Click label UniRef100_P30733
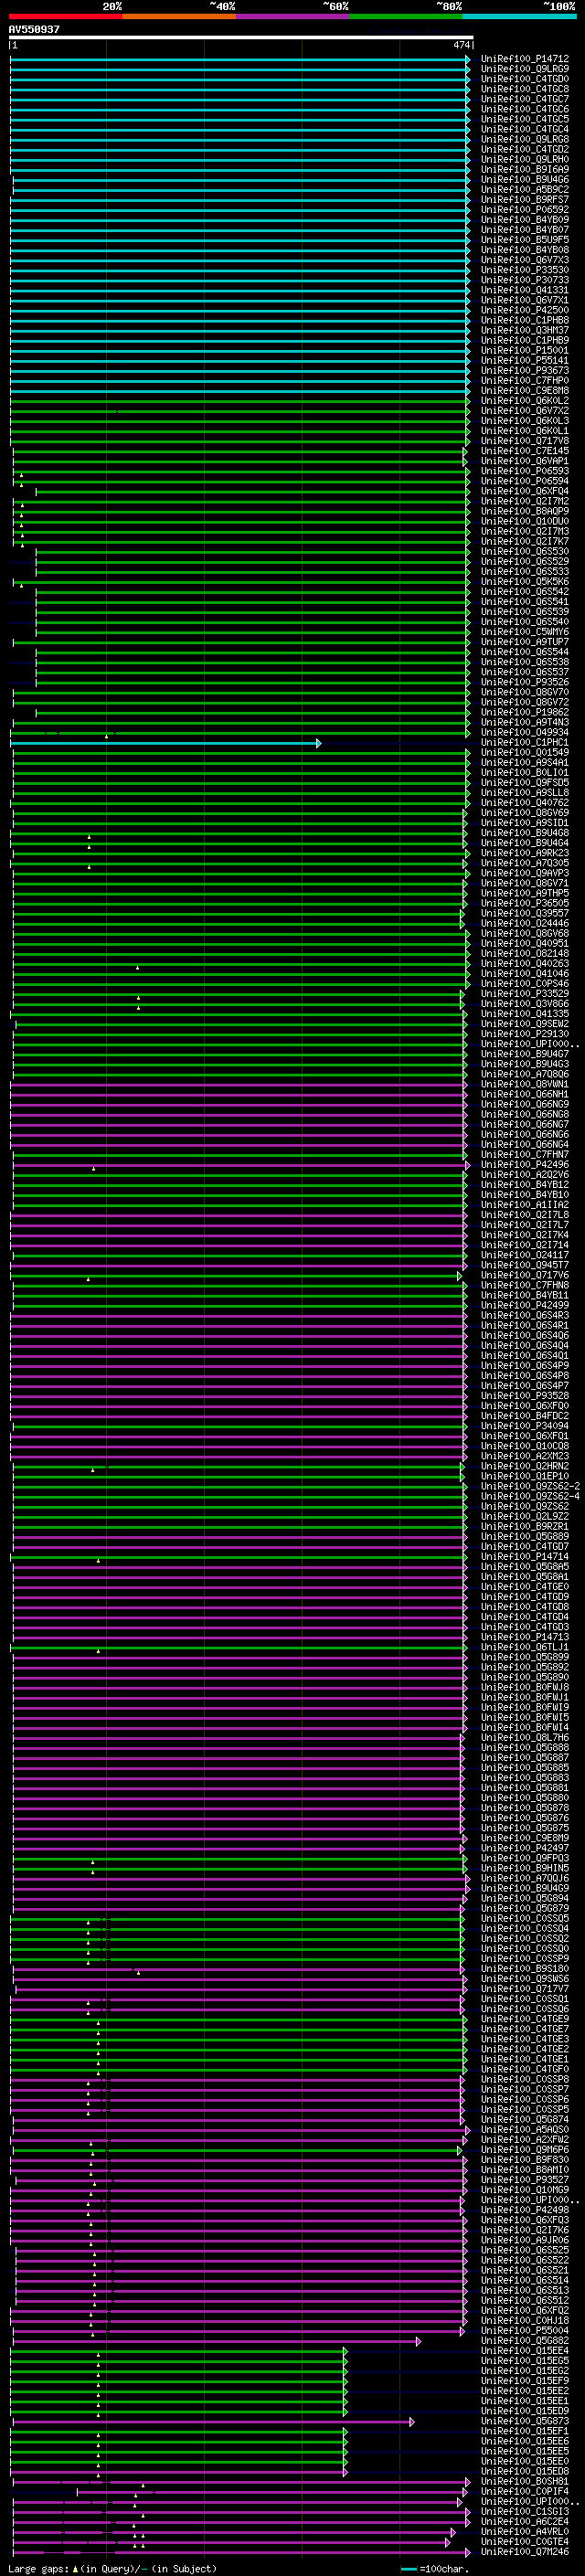Image resolution: width=585 pixels, height=2576 pixels. click(525, 280)
